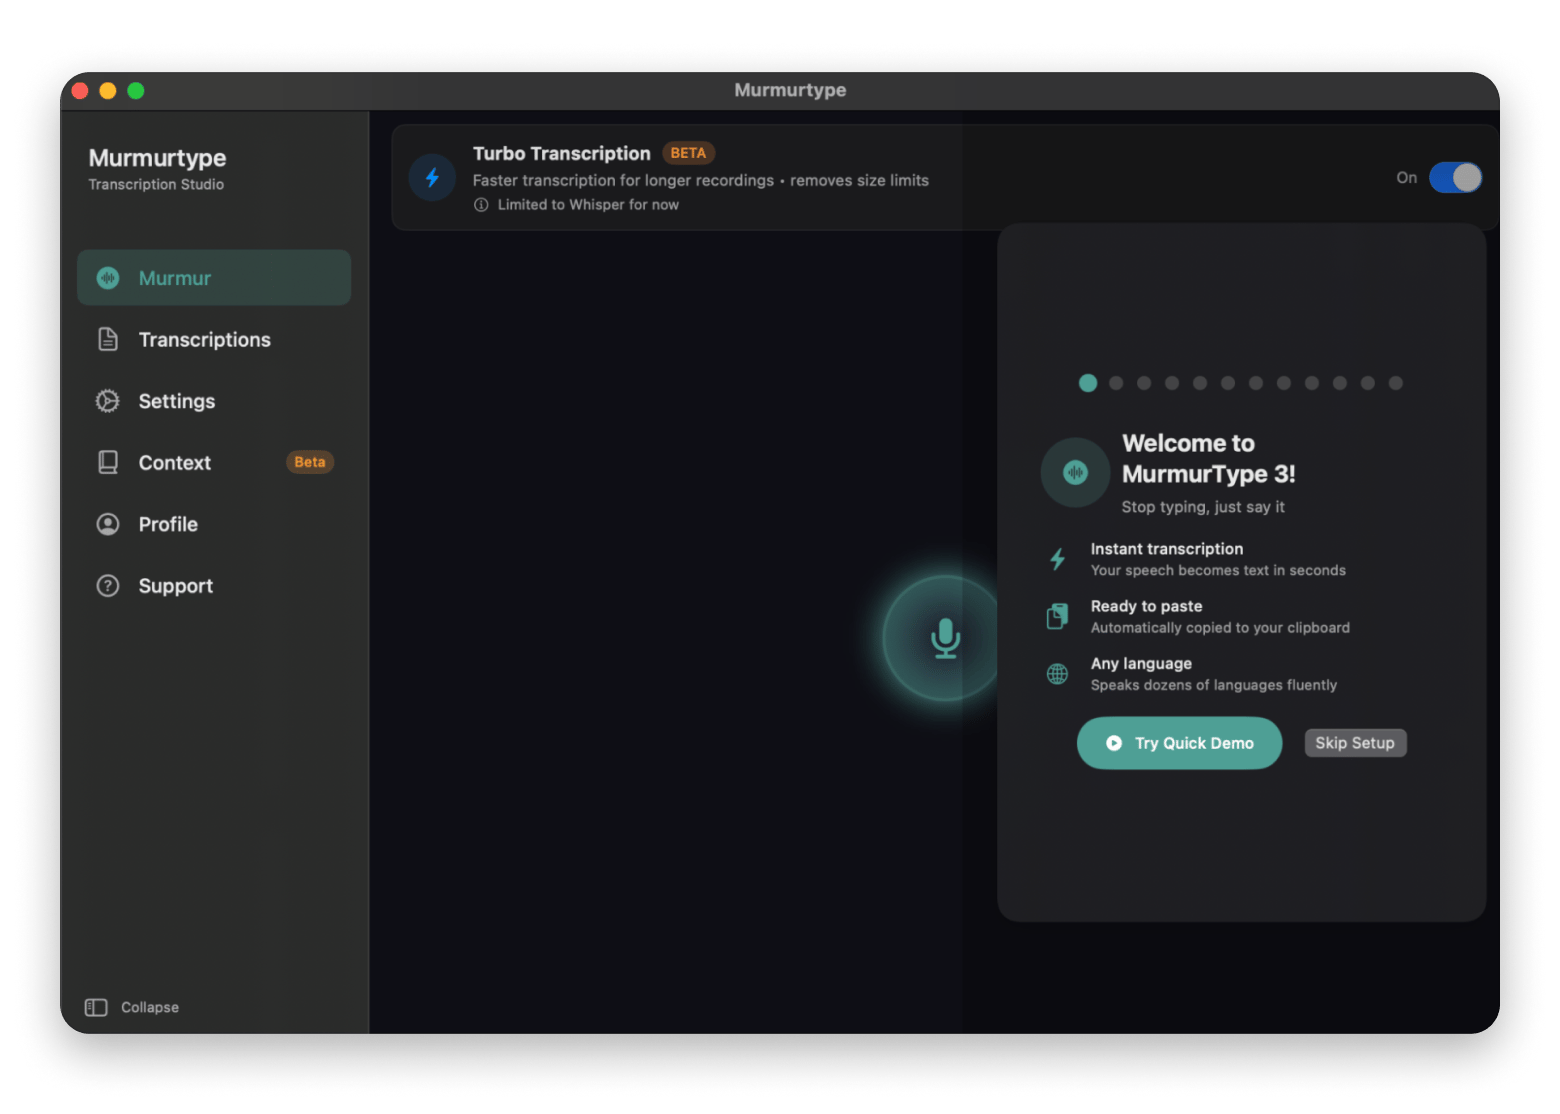
Task: Click the Context book icon
Action: click(x=108, y=462)
